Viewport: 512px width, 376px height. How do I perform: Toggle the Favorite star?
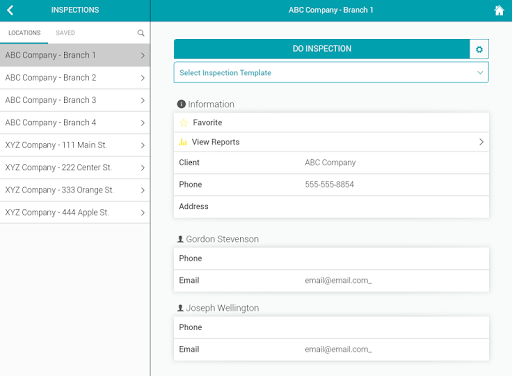point(184,123)
